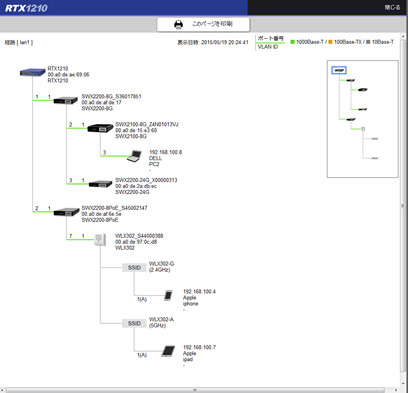Click the Apple iPad tablet icon
Screen dimensions: 408x393
tap(168, 351)
